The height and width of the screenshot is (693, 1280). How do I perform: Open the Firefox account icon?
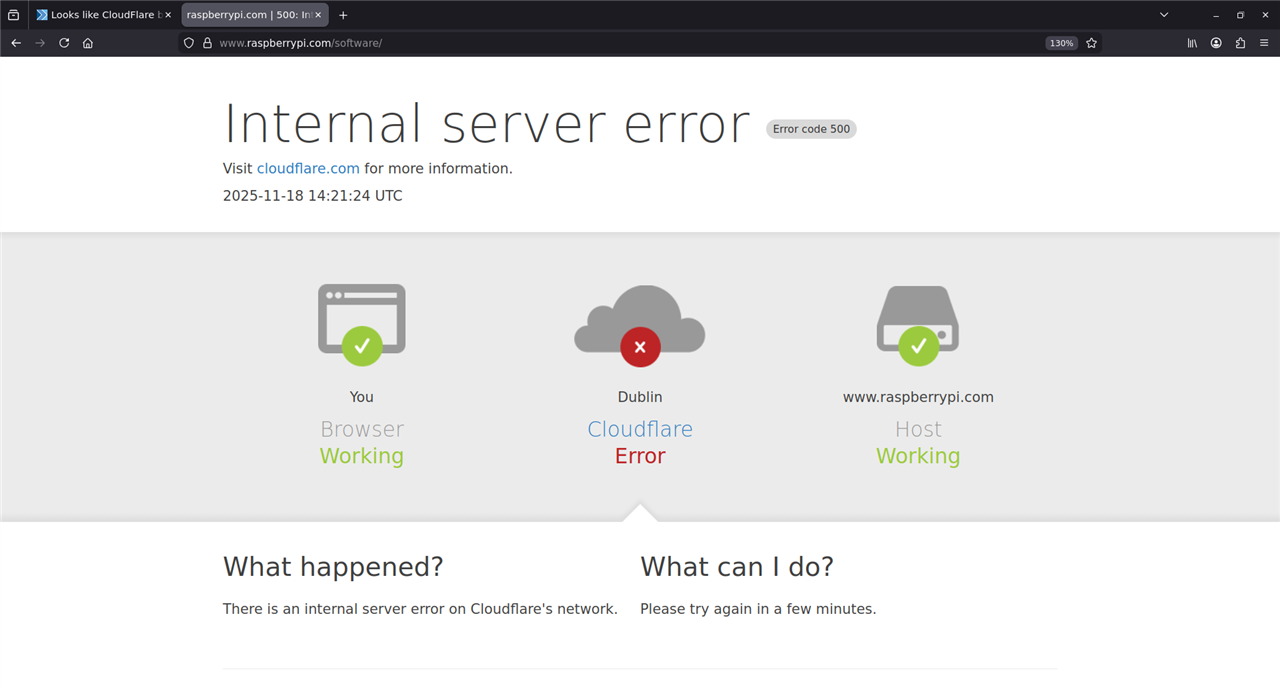(1216, 43)
